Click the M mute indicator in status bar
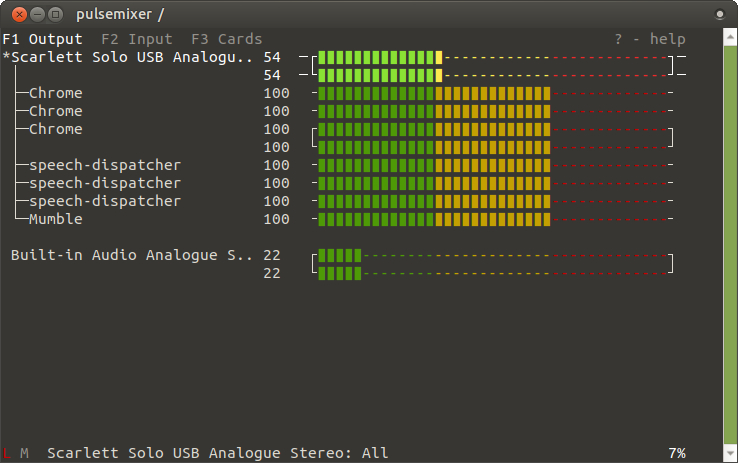Image resolution: width=738 pixels, height=463 pixels. (24, 453)
